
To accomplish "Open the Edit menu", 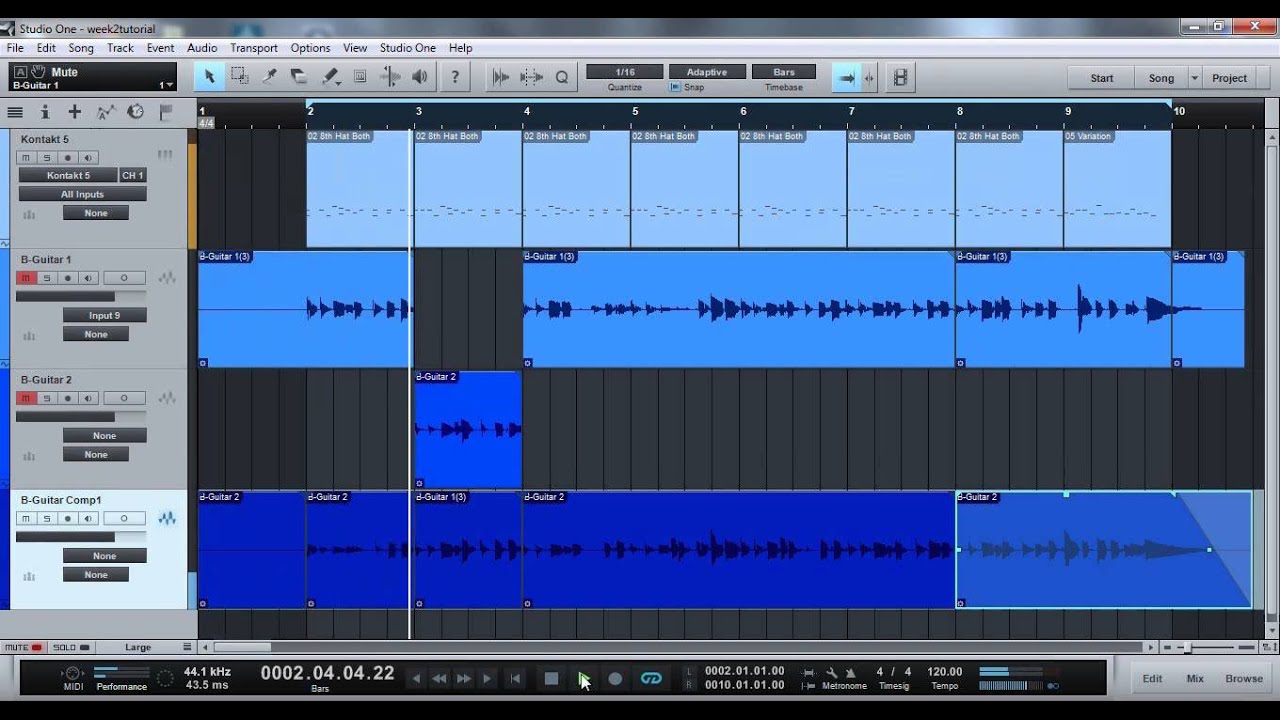I will (x=46, y=48).
